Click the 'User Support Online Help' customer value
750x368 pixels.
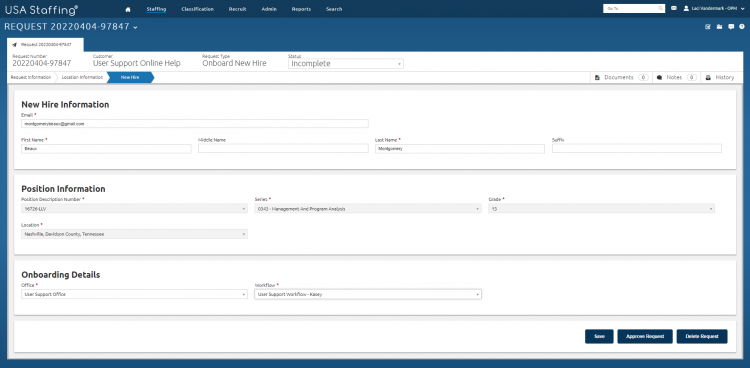pyautogui.click(x=136, y=64)
